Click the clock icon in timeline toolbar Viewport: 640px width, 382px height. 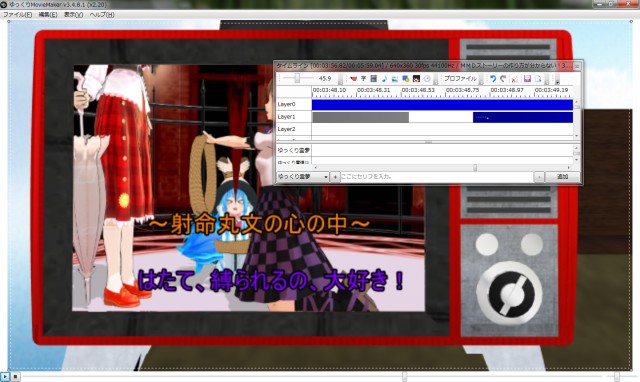pyautogui.click(x=427, y=78)
